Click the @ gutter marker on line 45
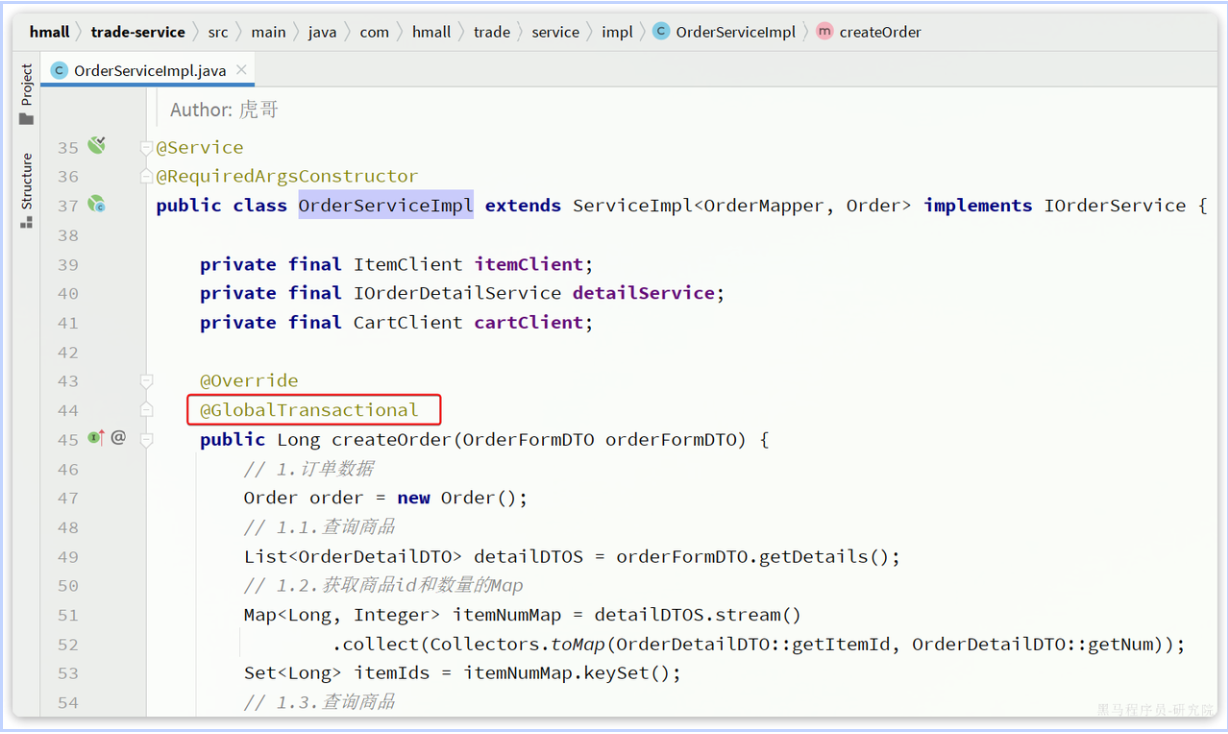The image size is (1228, 734). (118, 437)
